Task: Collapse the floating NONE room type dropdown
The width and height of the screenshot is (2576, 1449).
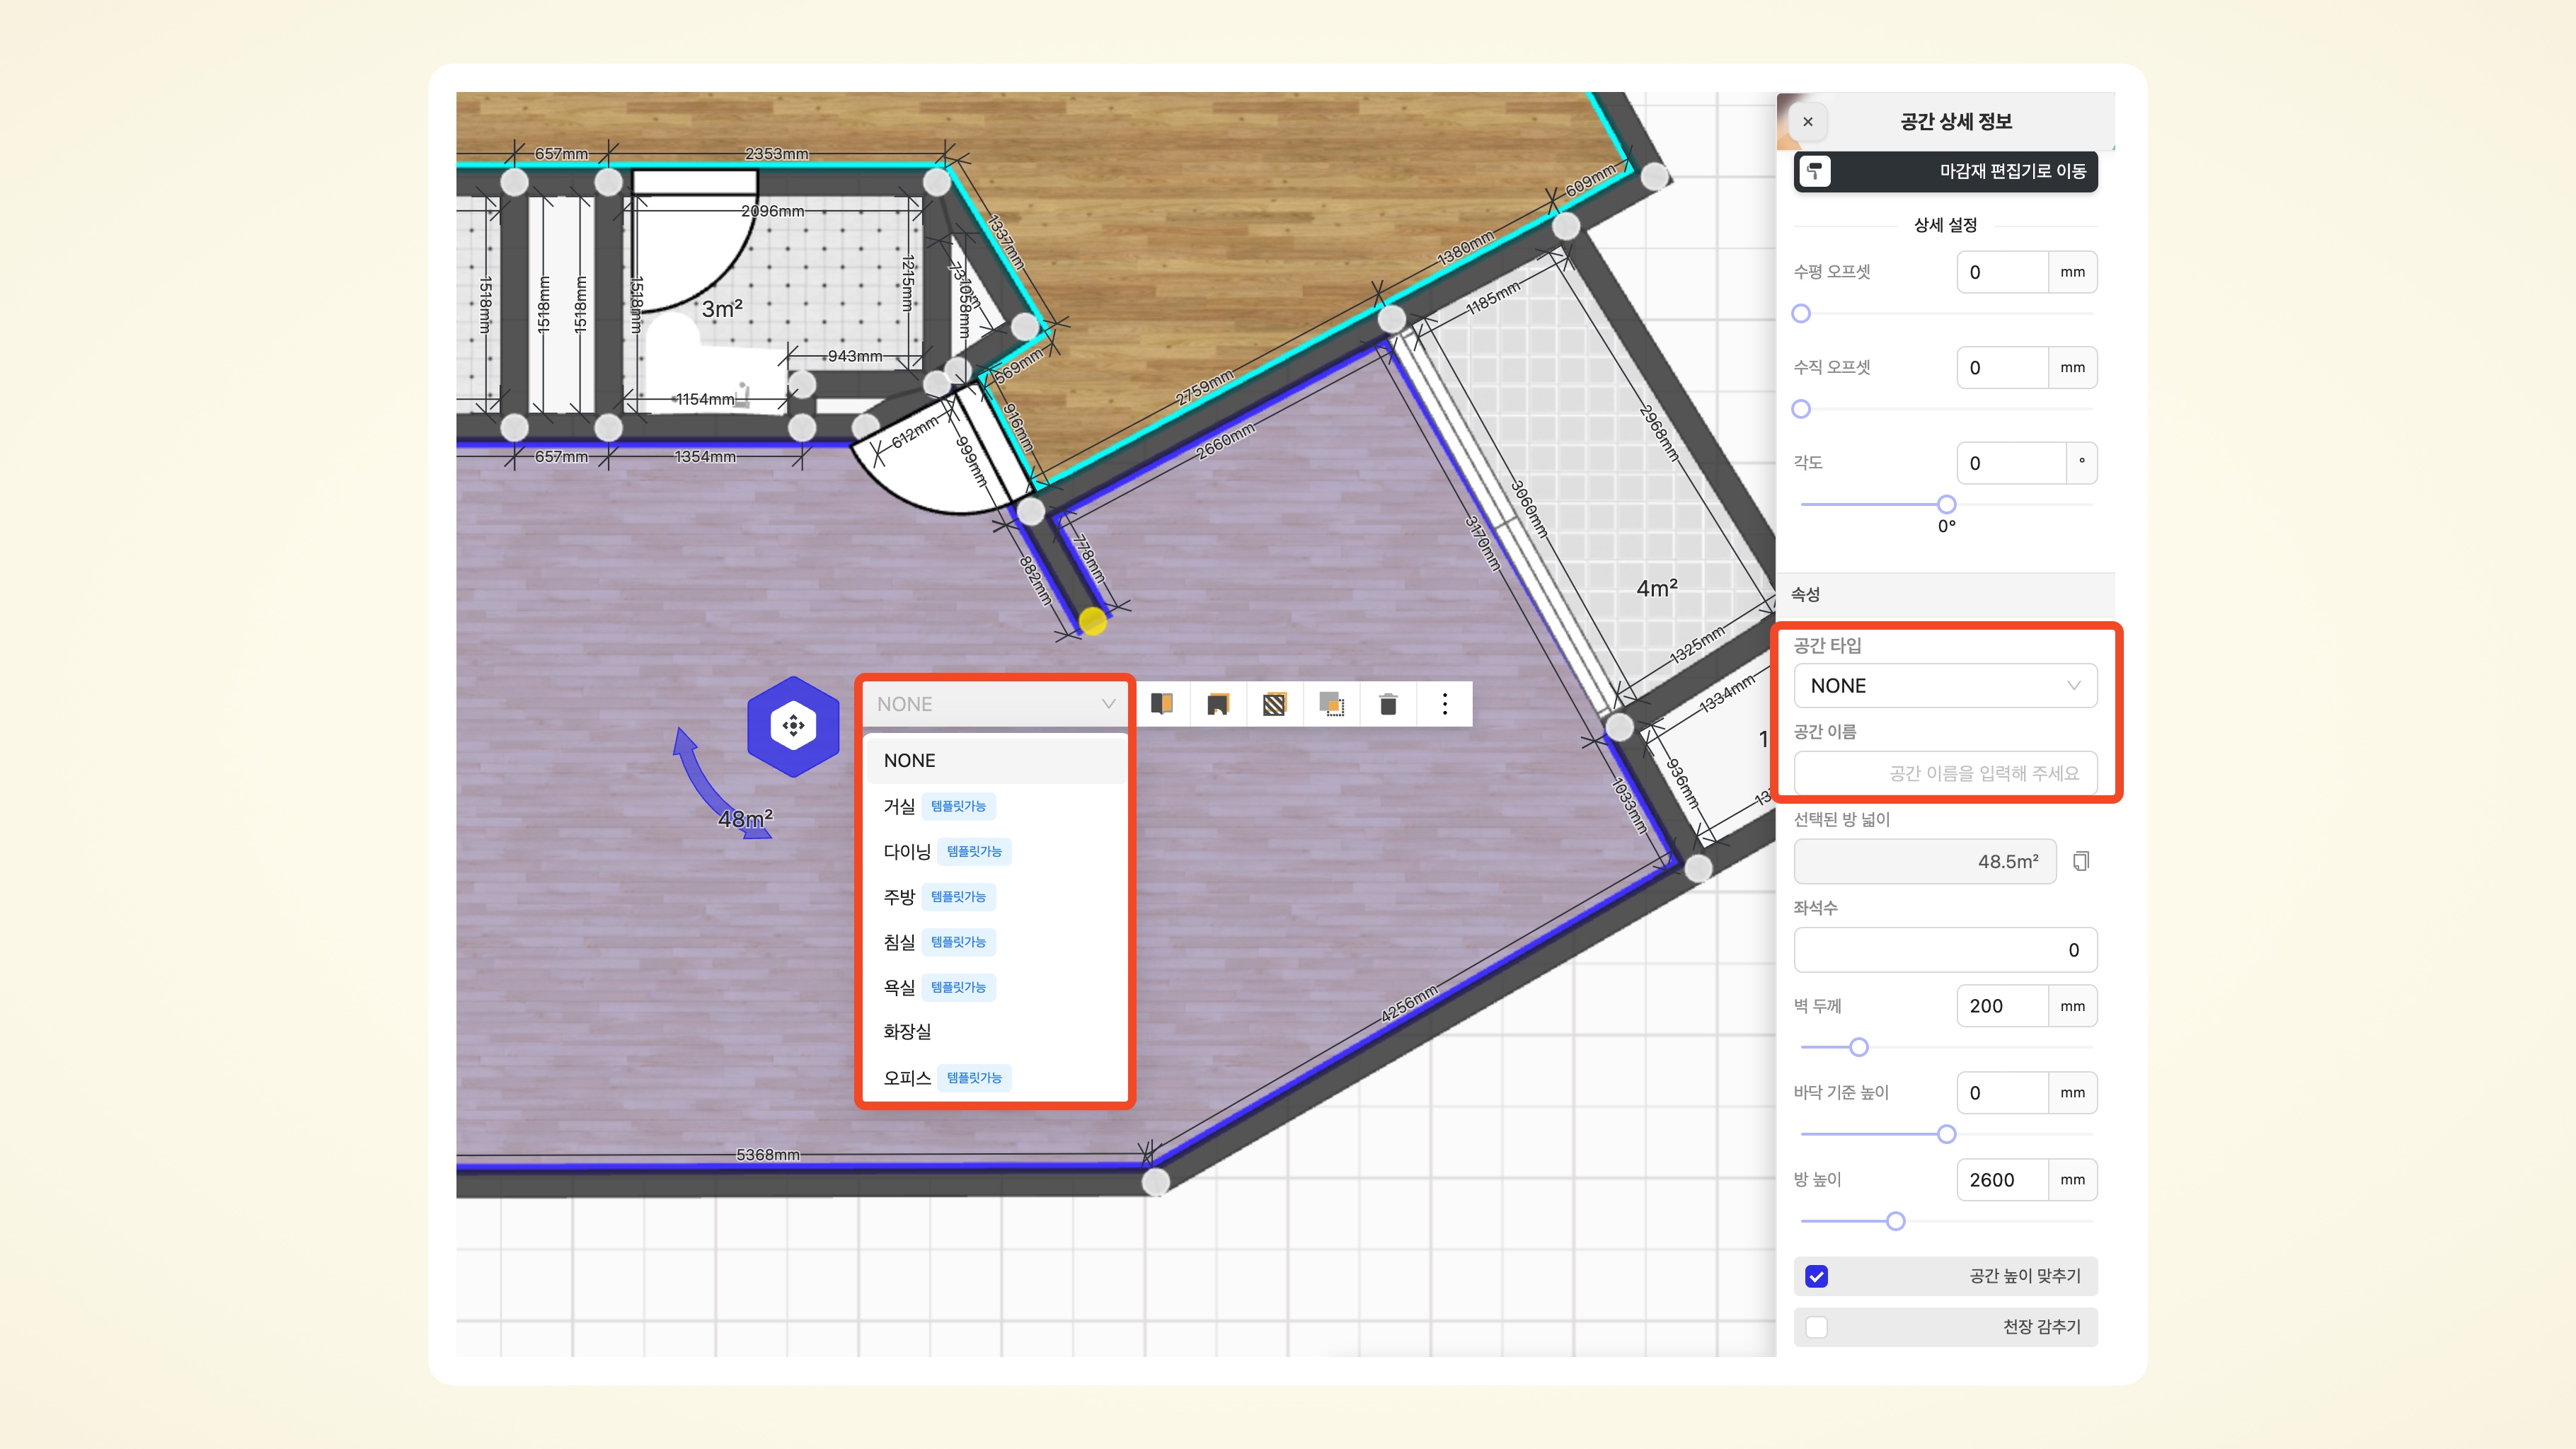Action: tap(995, 704)
